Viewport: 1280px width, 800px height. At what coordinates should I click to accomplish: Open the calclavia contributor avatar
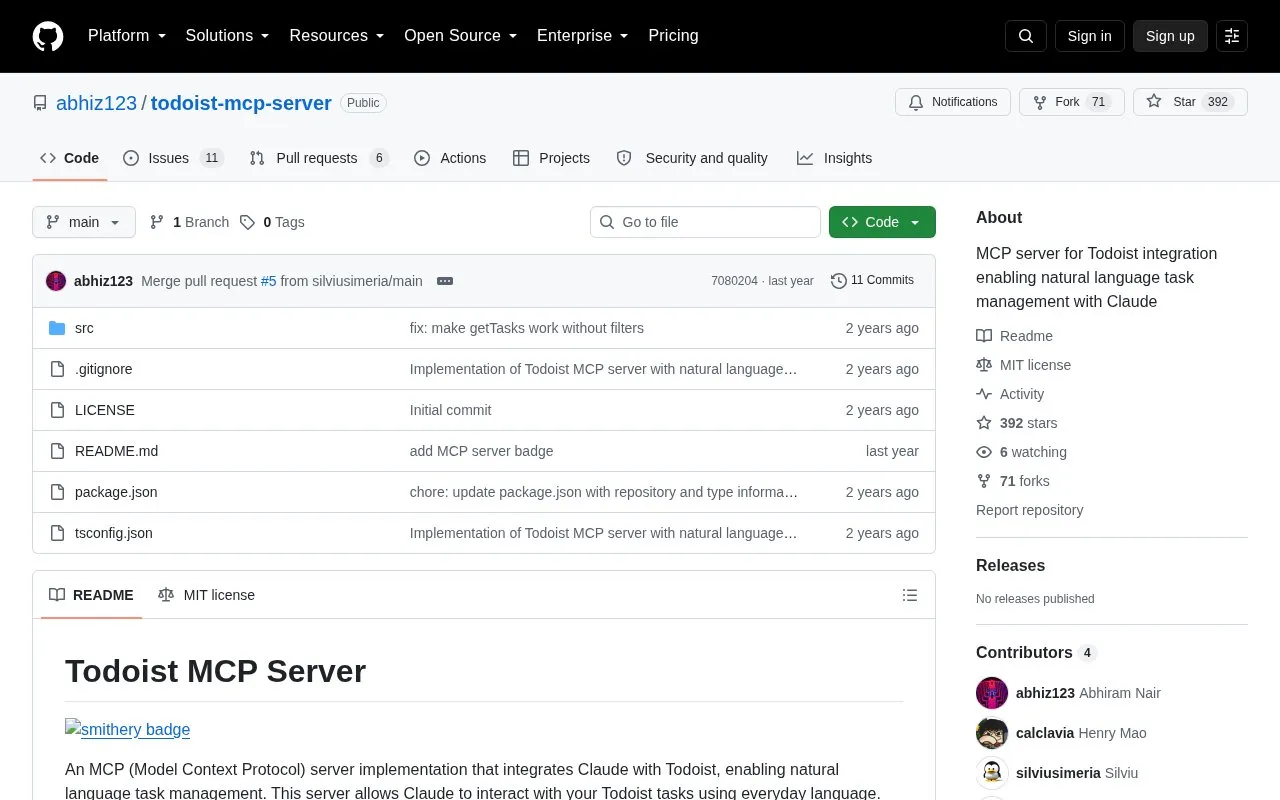[992, 733]
